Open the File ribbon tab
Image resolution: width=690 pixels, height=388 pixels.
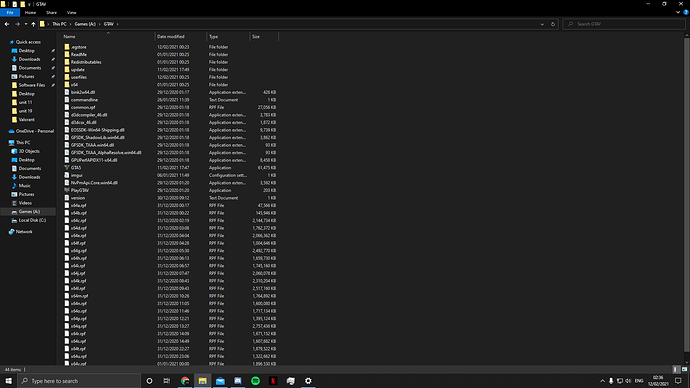click(x=10, y=13)
